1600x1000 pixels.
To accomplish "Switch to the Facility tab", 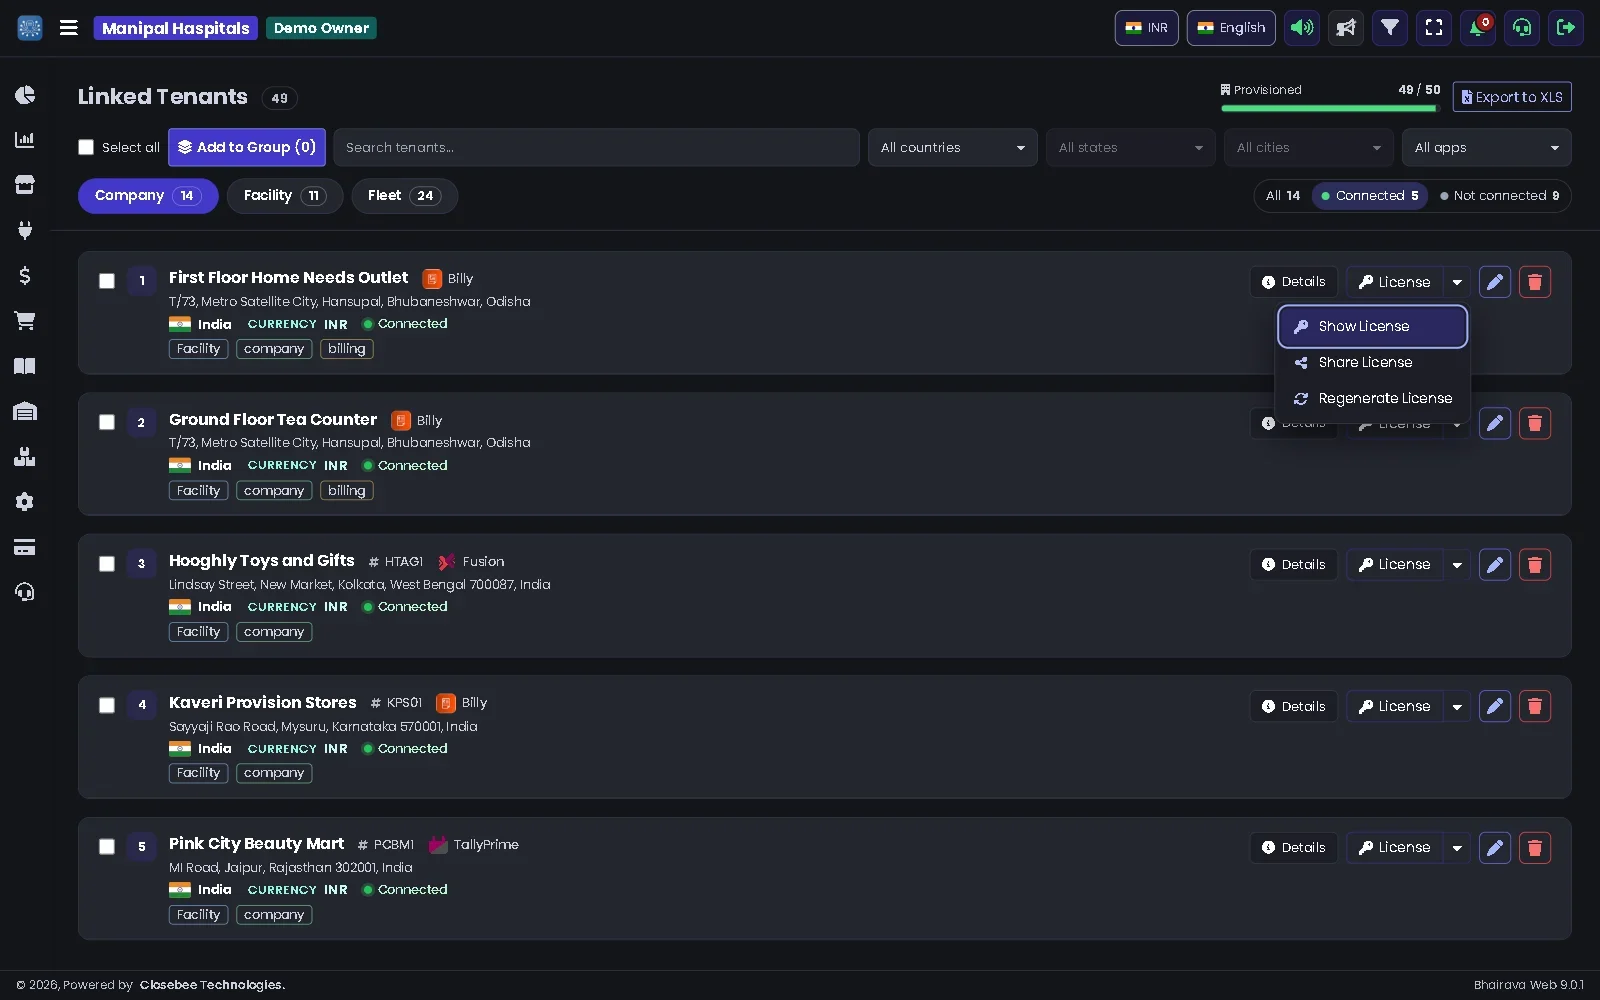I will pyautogui.click(x=285, y=196).
